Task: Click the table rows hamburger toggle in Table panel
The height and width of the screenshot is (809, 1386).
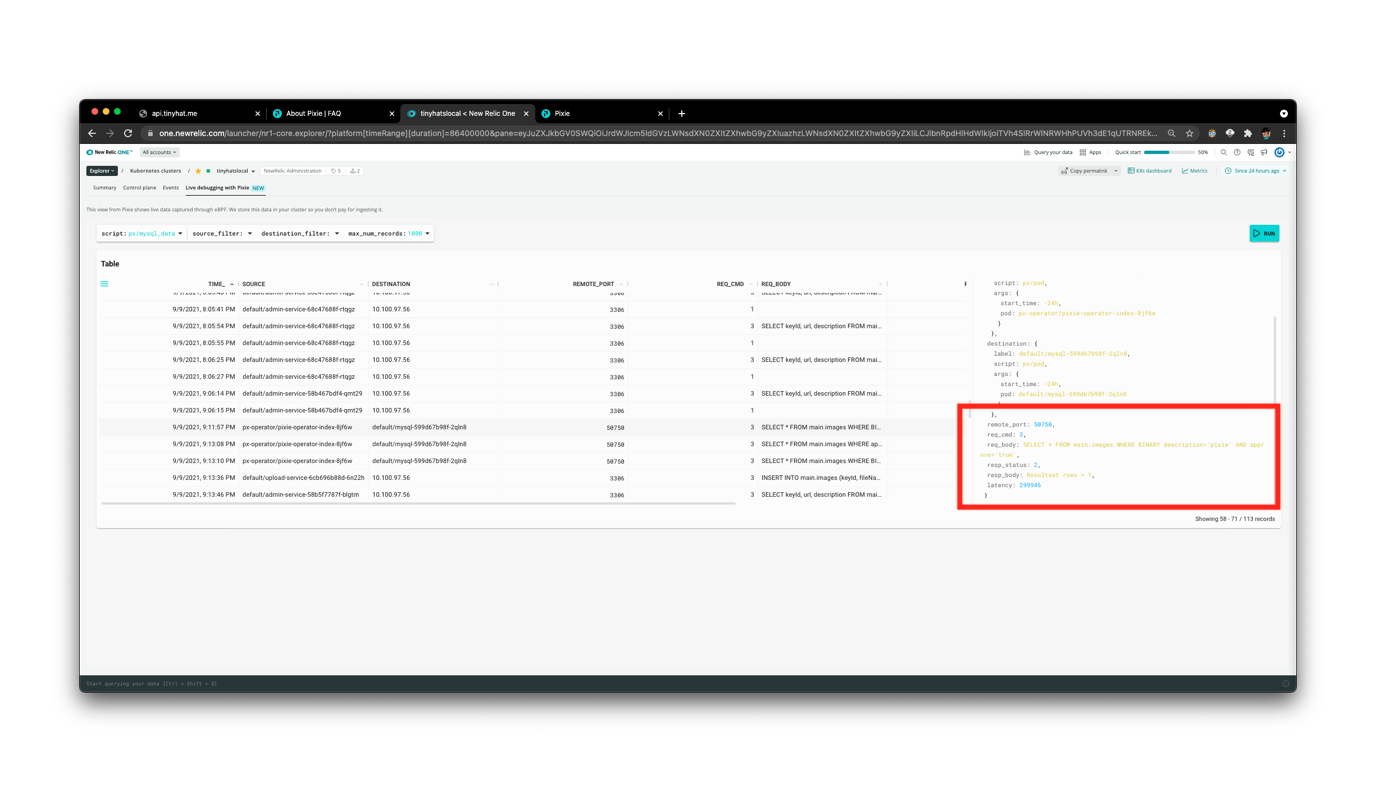Action: click(x=103, y=283)
